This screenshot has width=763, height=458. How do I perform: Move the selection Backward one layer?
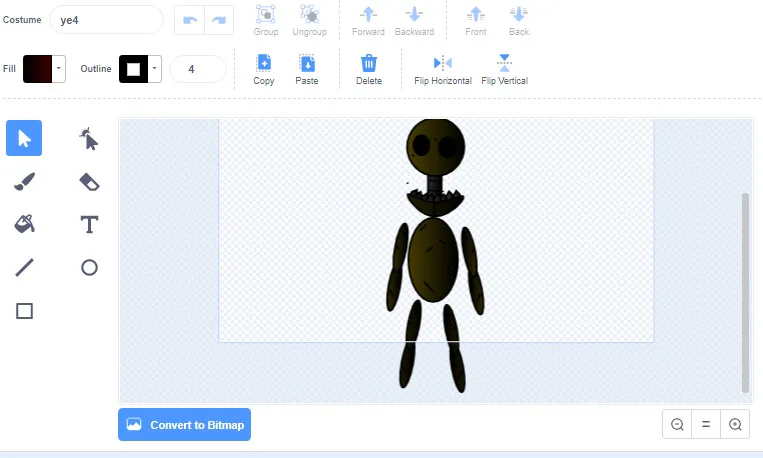tap(414, 21)
